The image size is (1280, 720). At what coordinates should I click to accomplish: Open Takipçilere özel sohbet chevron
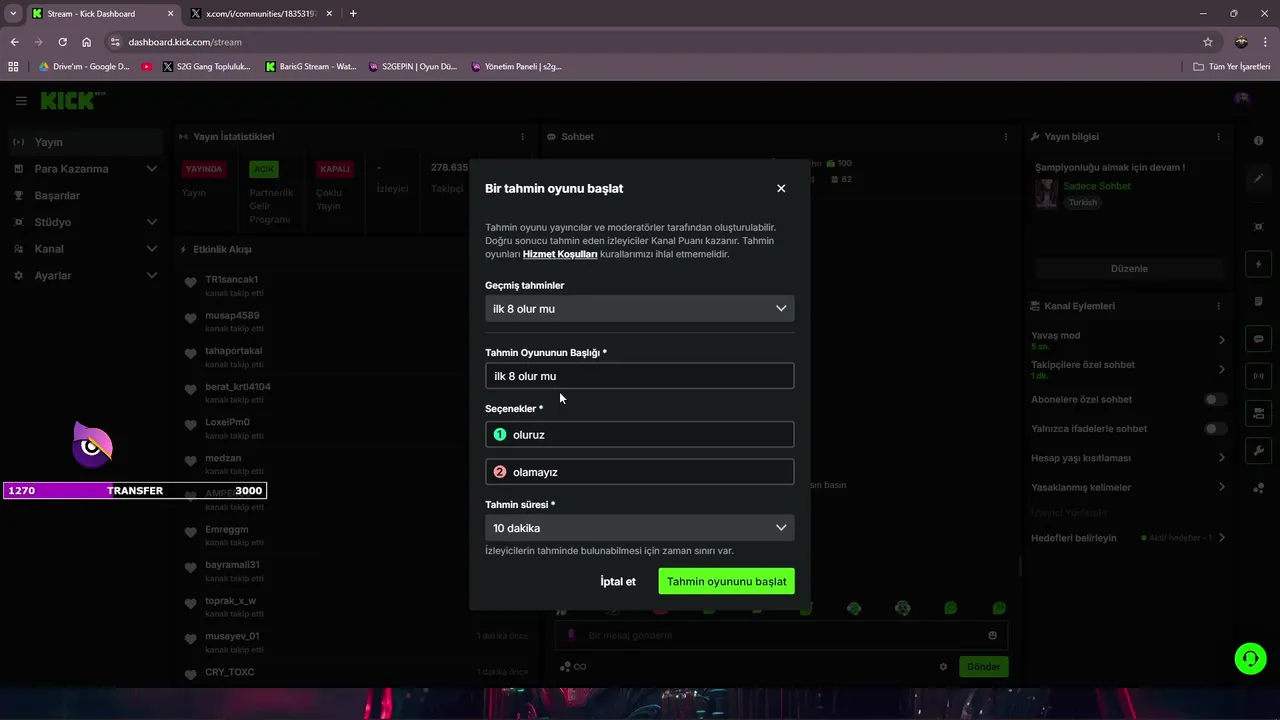click(x=1221, y=369)
